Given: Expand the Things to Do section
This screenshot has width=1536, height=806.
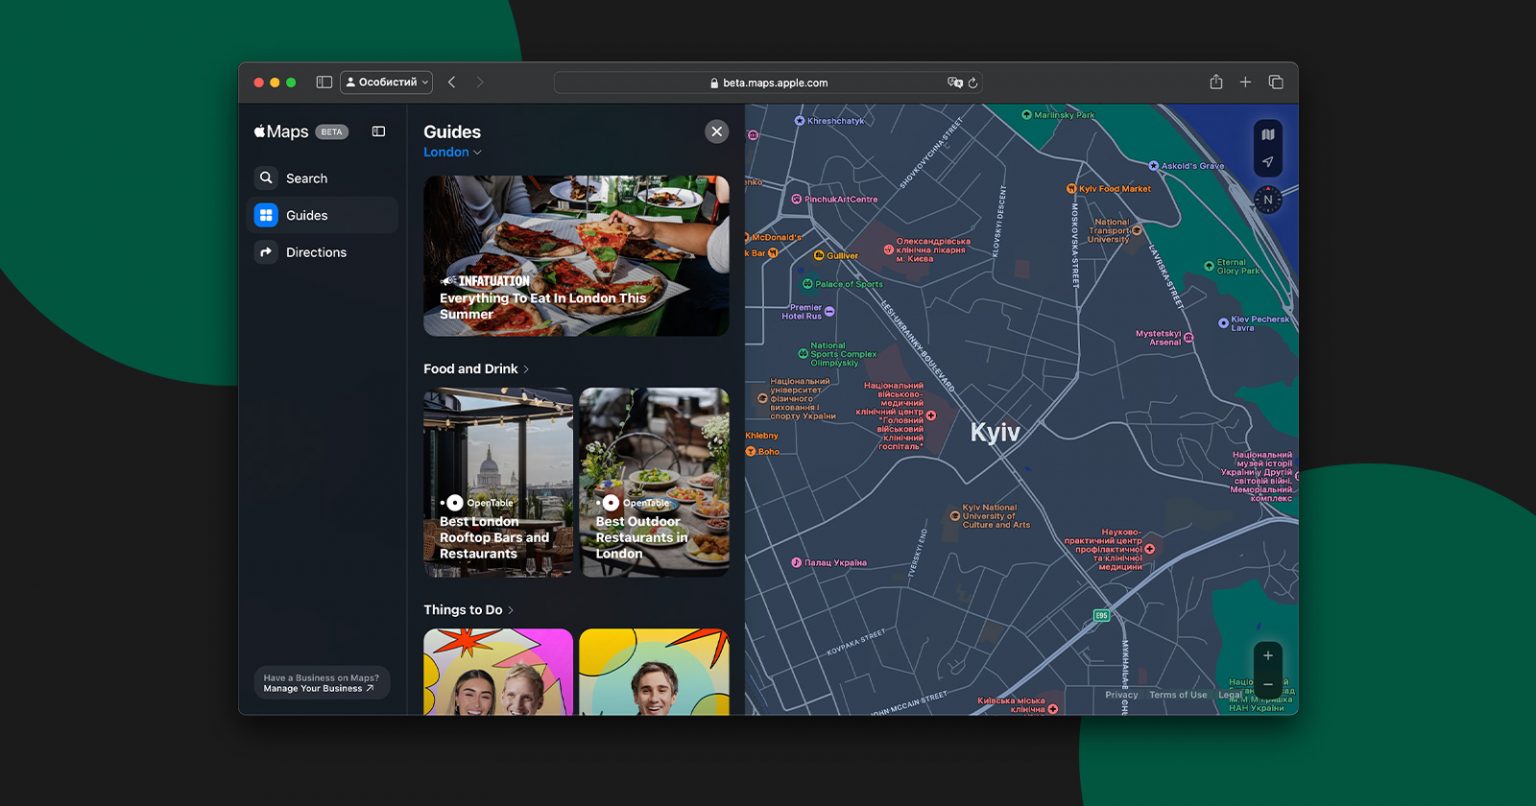Looking at the screenshot, I should pyautogui.click(x=468, y=610).
